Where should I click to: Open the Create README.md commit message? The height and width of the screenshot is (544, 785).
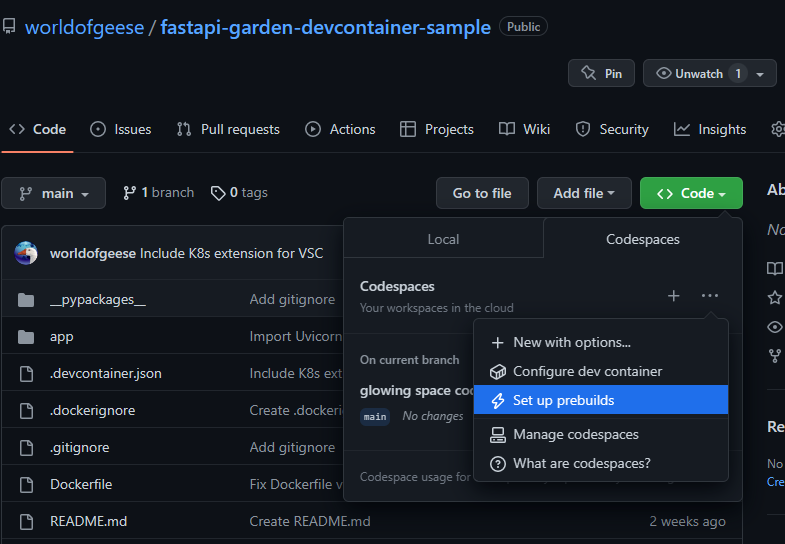coord(310,522)
